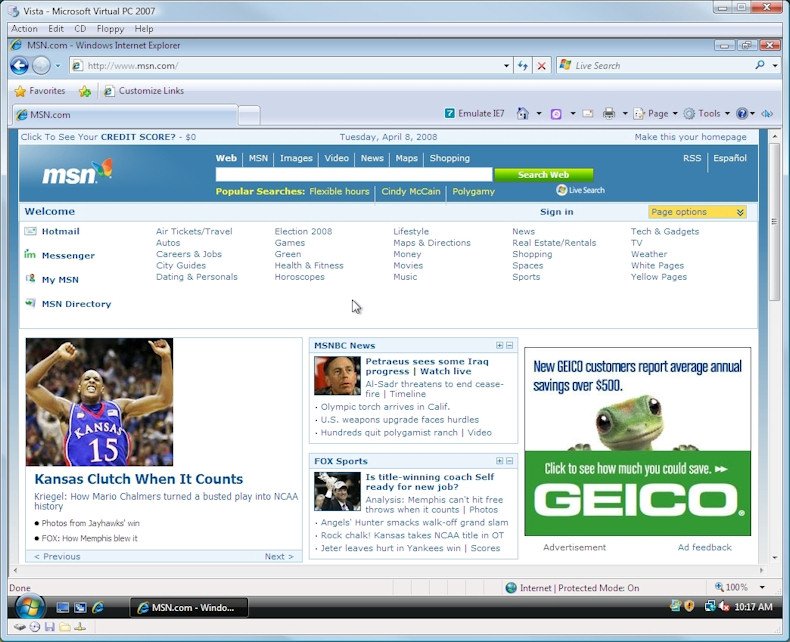This screenshot has height=642, width=790.
Task: Click Virtual PC CD drive status icon
Action: pyautogui.click(x=35, y=627)
